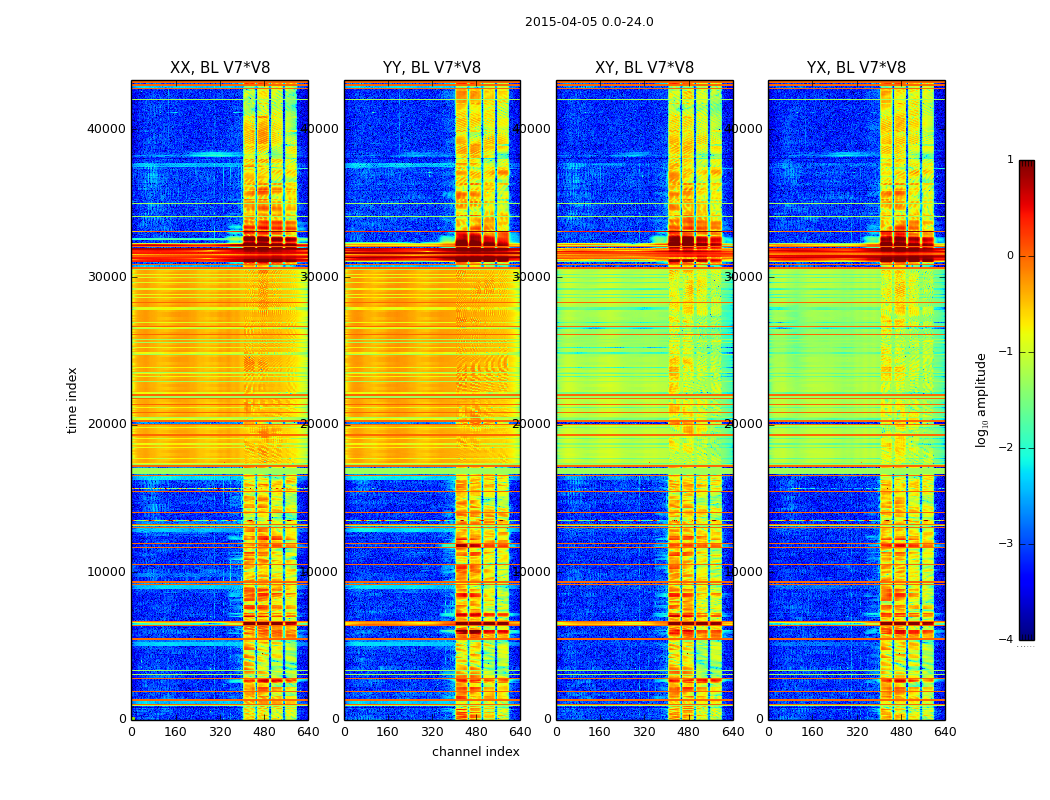The image size is (1050, 800).
Task: Click inside the YX heatmap panel
Action: pos(856,400)
